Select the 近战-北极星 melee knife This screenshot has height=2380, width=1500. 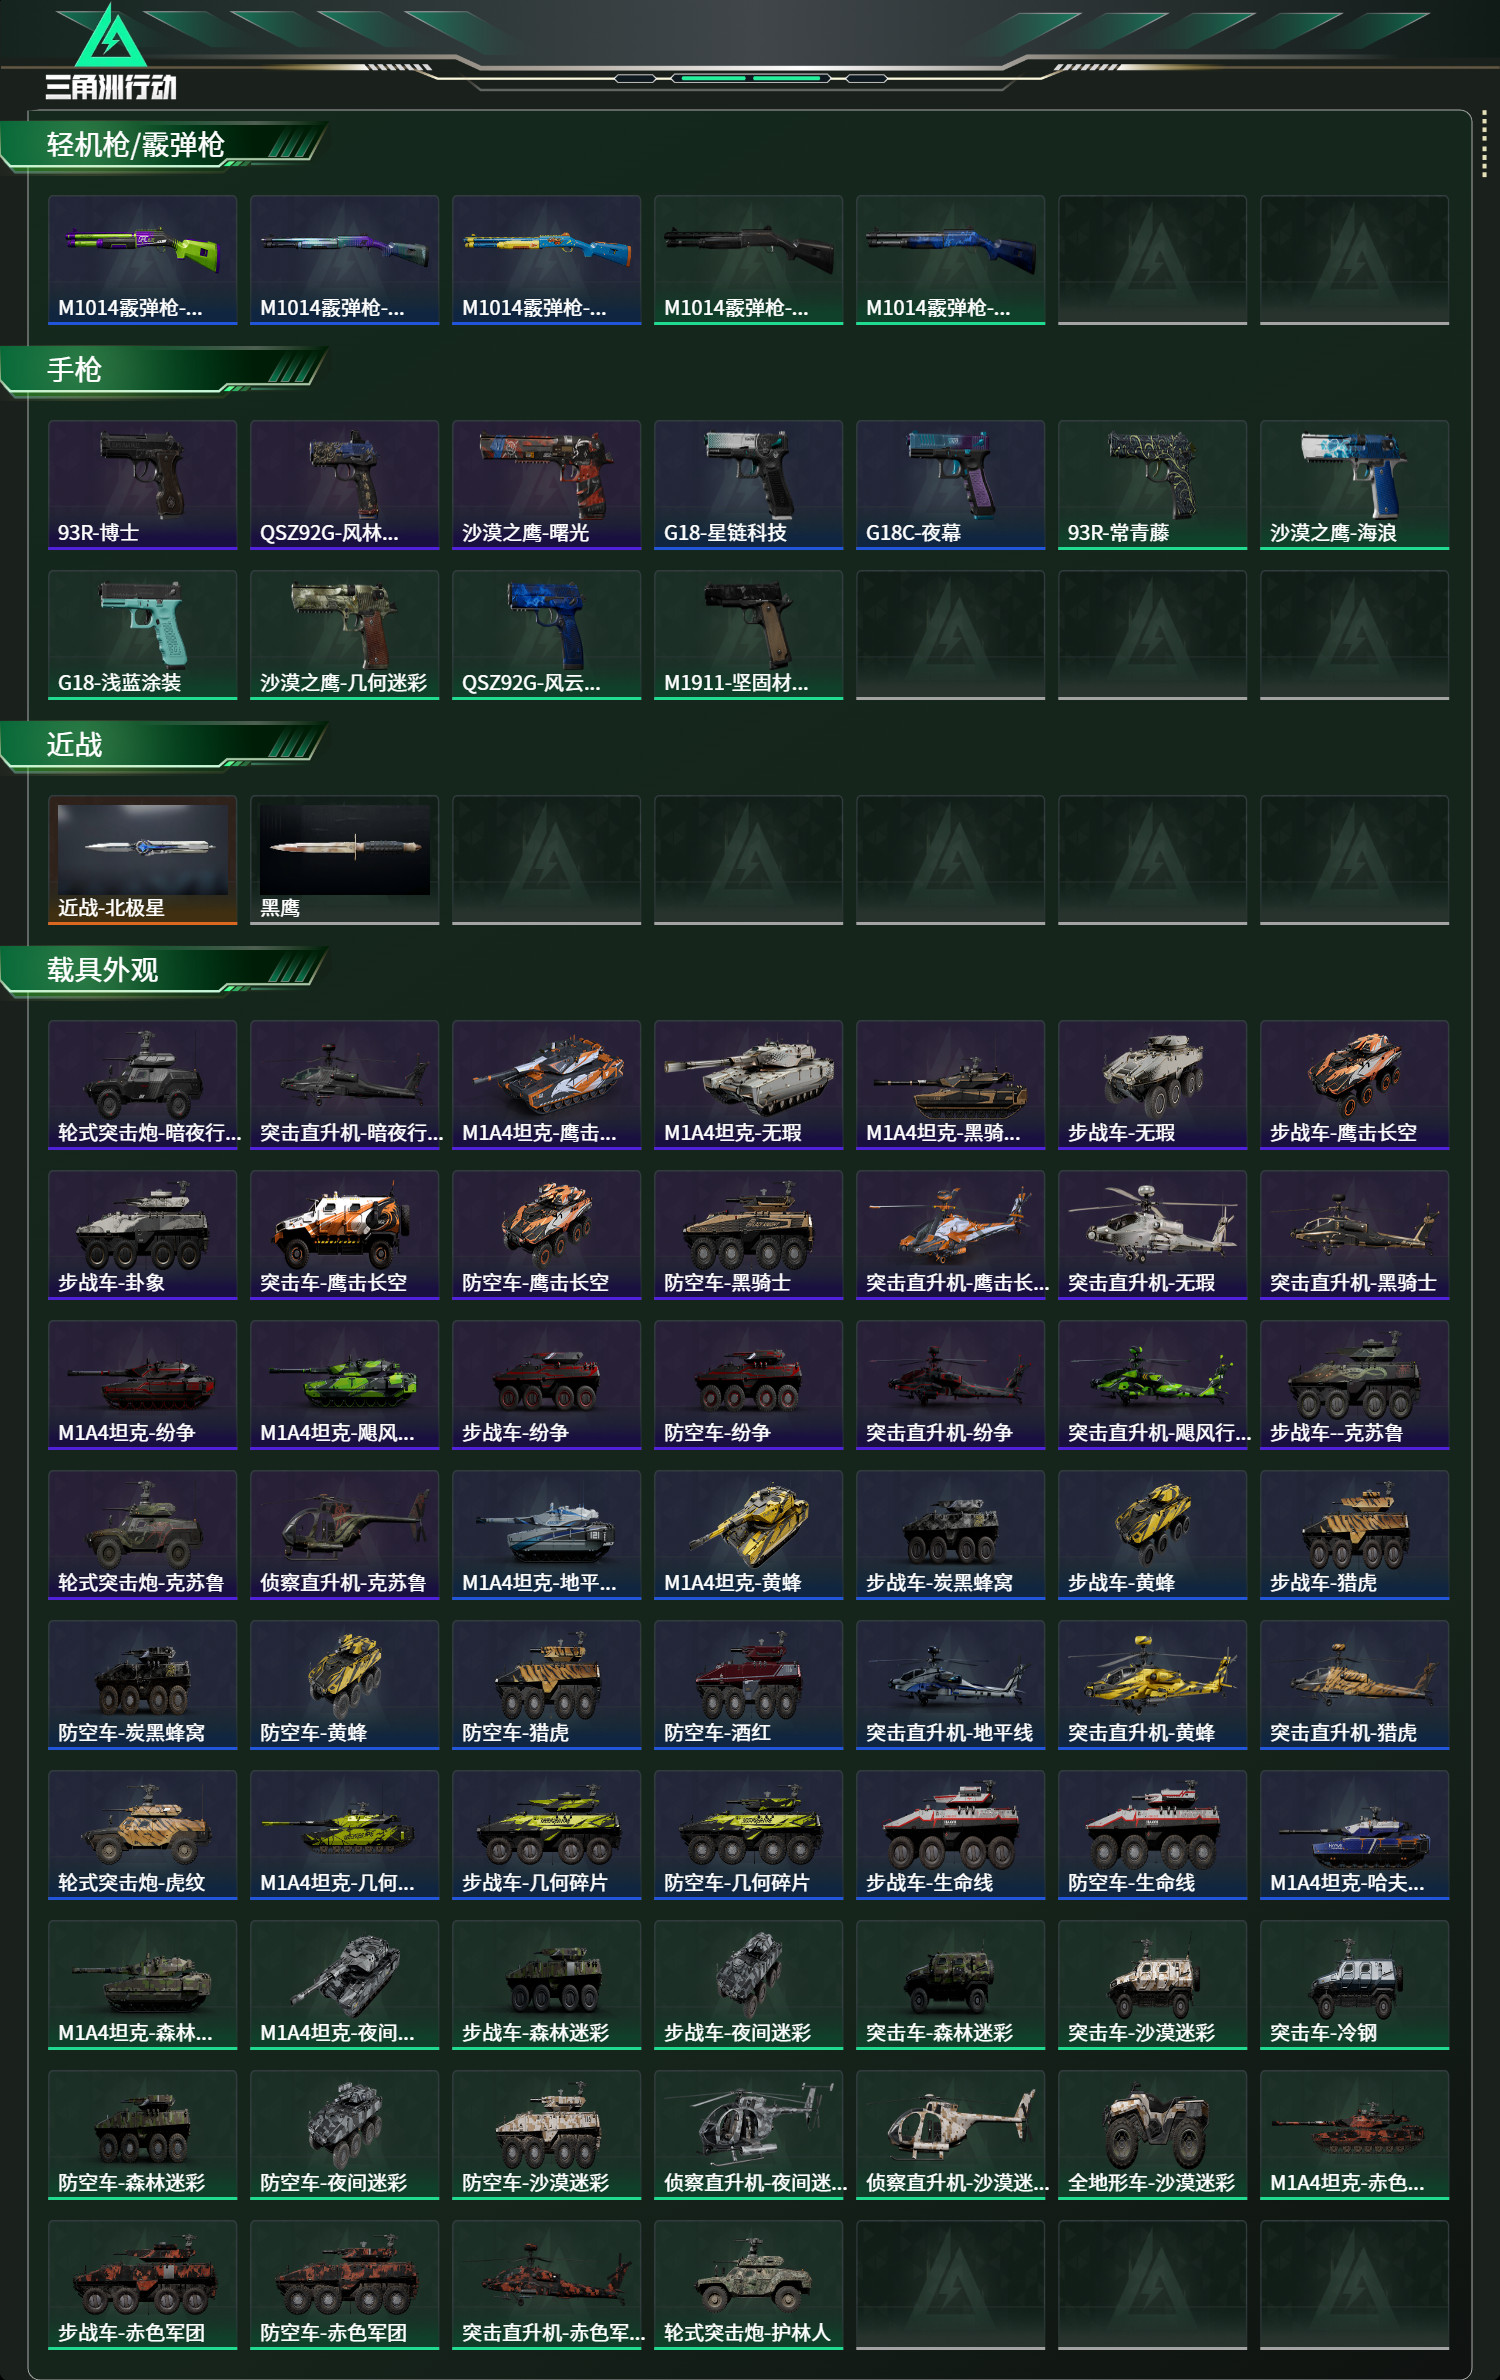(x=143, y=860)
